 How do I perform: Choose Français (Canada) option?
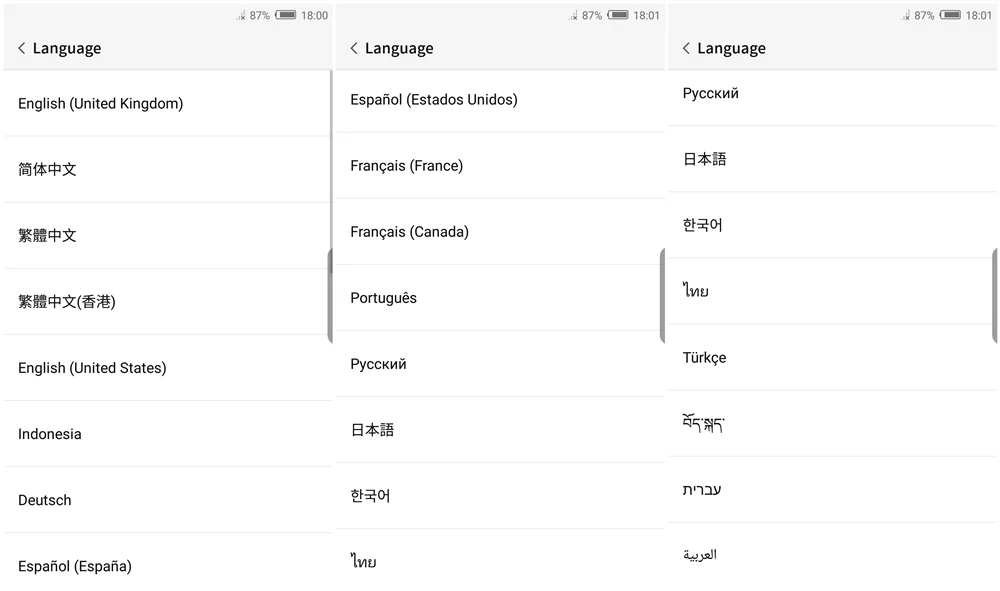(409, 232)
